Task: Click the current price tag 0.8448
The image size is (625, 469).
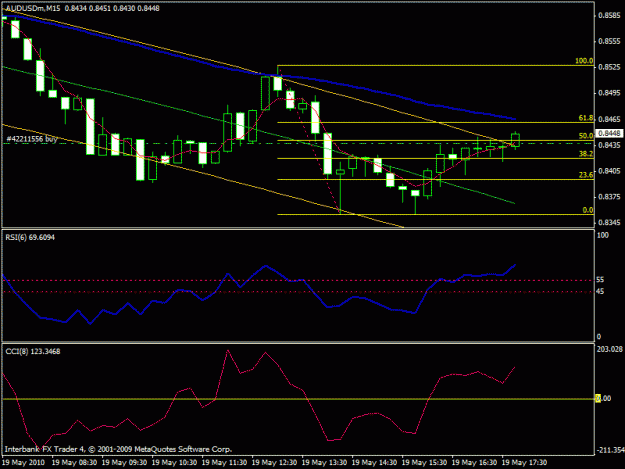Action: 609,133
